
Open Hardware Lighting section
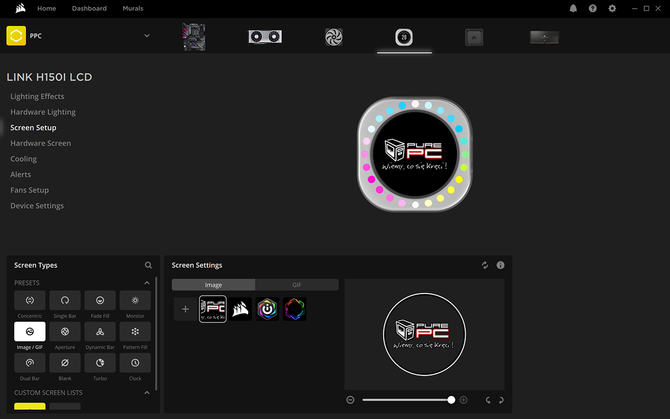[43, 112]
